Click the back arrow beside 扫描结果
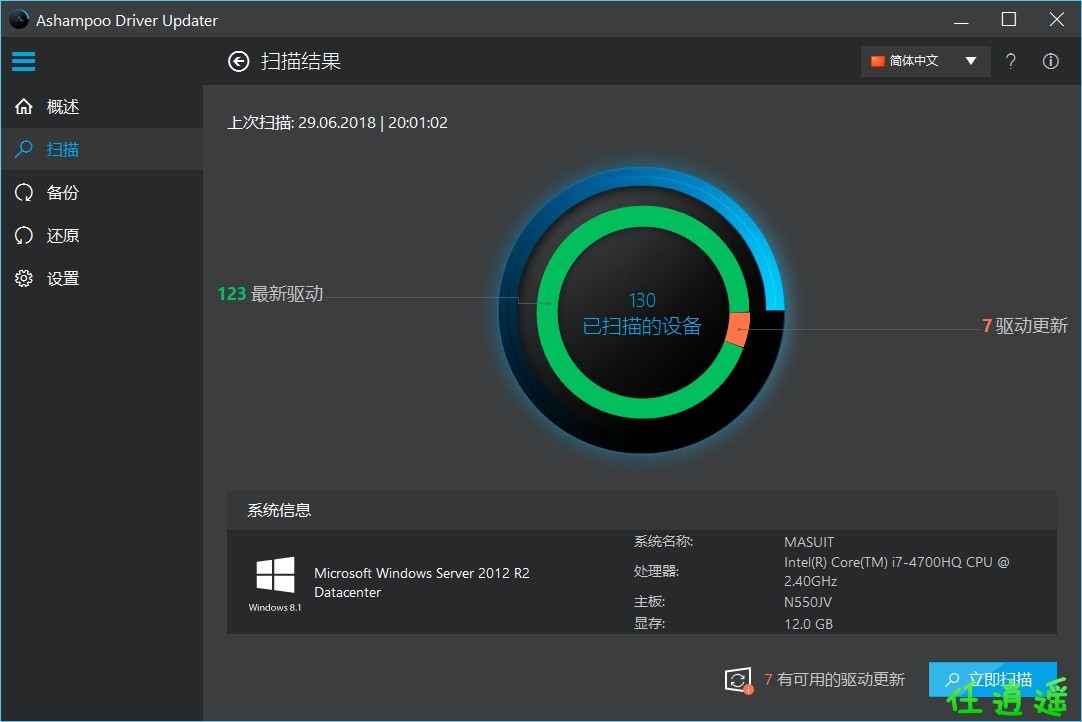Screen dimensions: 1082x722 click(x=239, y=61)
